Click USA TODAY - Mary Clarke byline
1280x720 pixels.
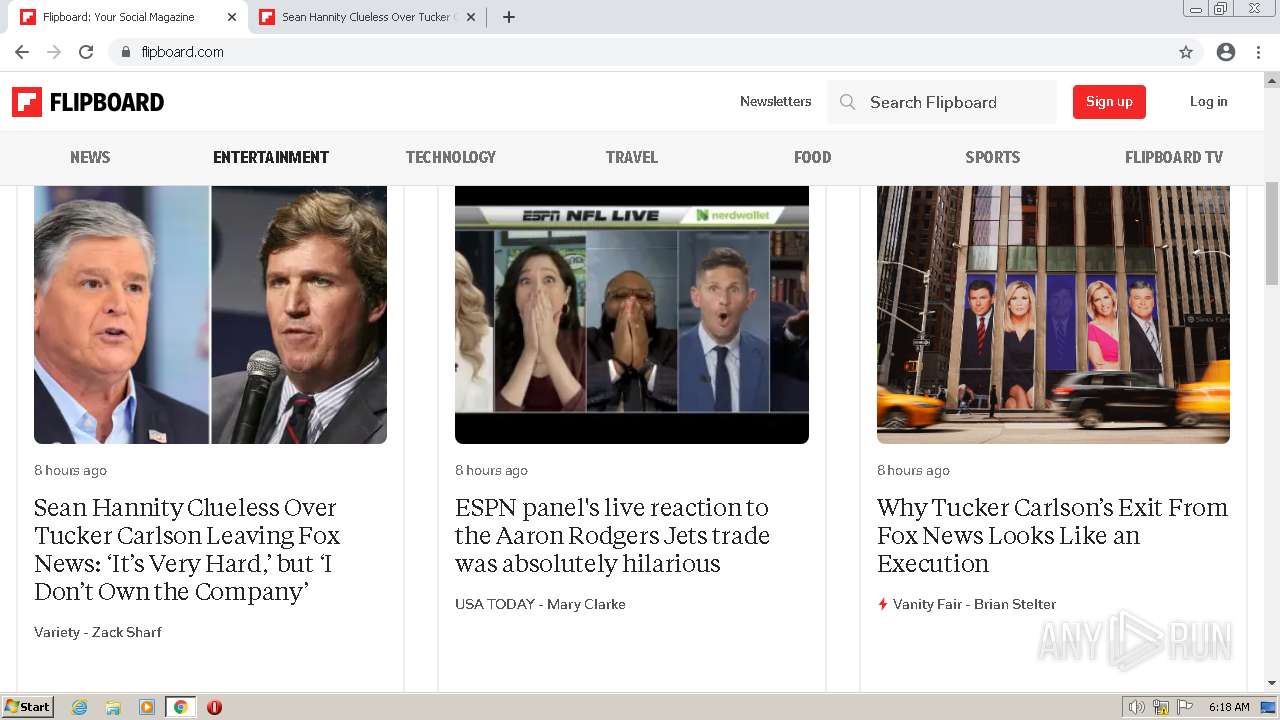[x=540, y=604]
